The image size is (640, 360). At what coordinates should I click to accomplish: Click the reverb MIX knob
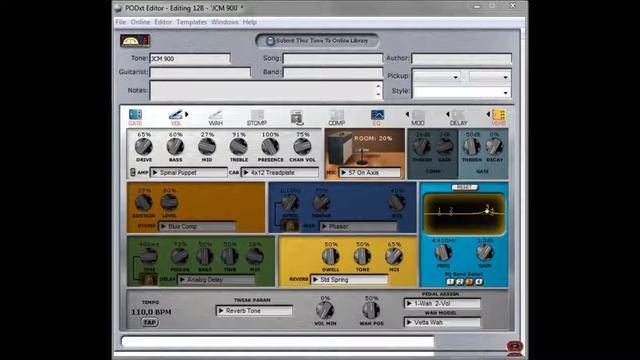coord(394,256)
